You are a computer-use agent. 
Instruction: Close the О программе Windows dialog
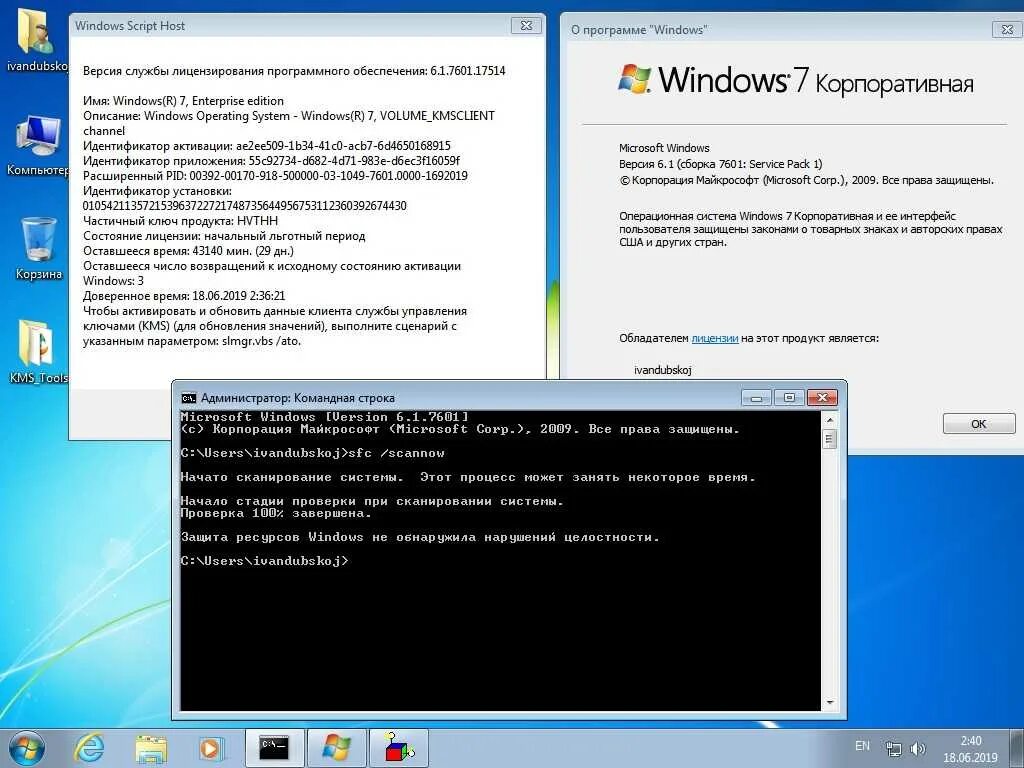(x=1007, y=29)
